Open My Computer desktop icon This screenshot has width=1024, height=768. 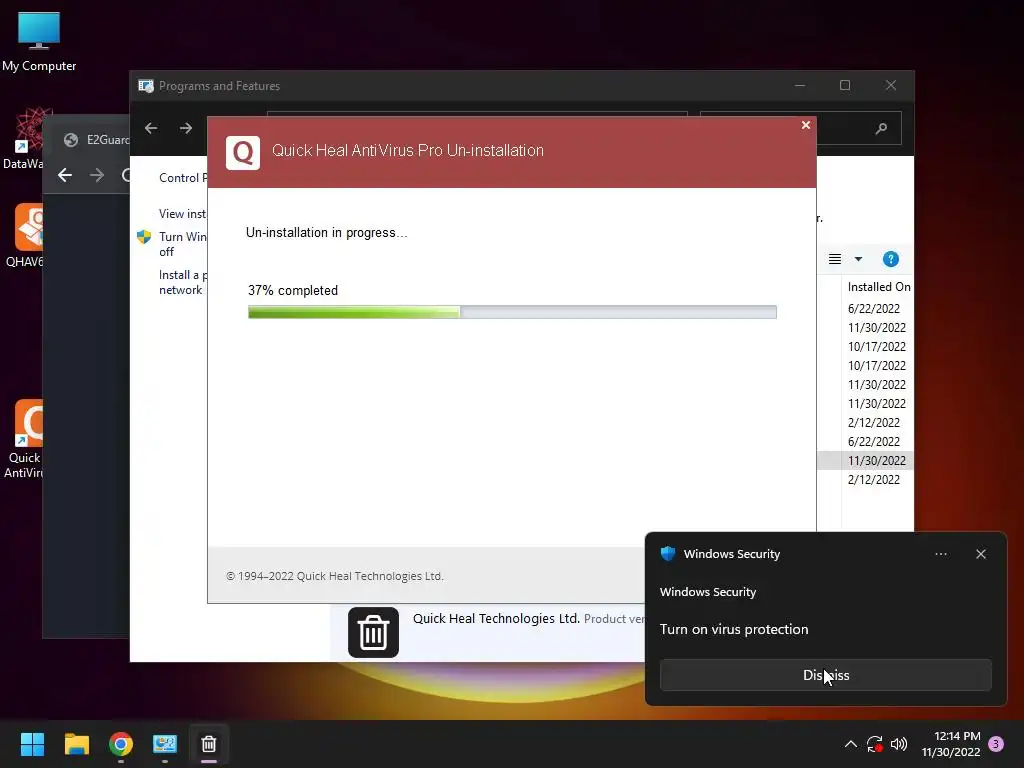coord(39,42)
